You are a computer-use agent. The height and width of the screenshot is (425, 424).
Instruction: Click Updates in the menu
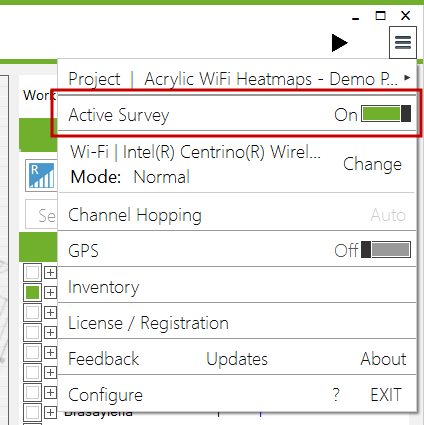tap(237, 359)
